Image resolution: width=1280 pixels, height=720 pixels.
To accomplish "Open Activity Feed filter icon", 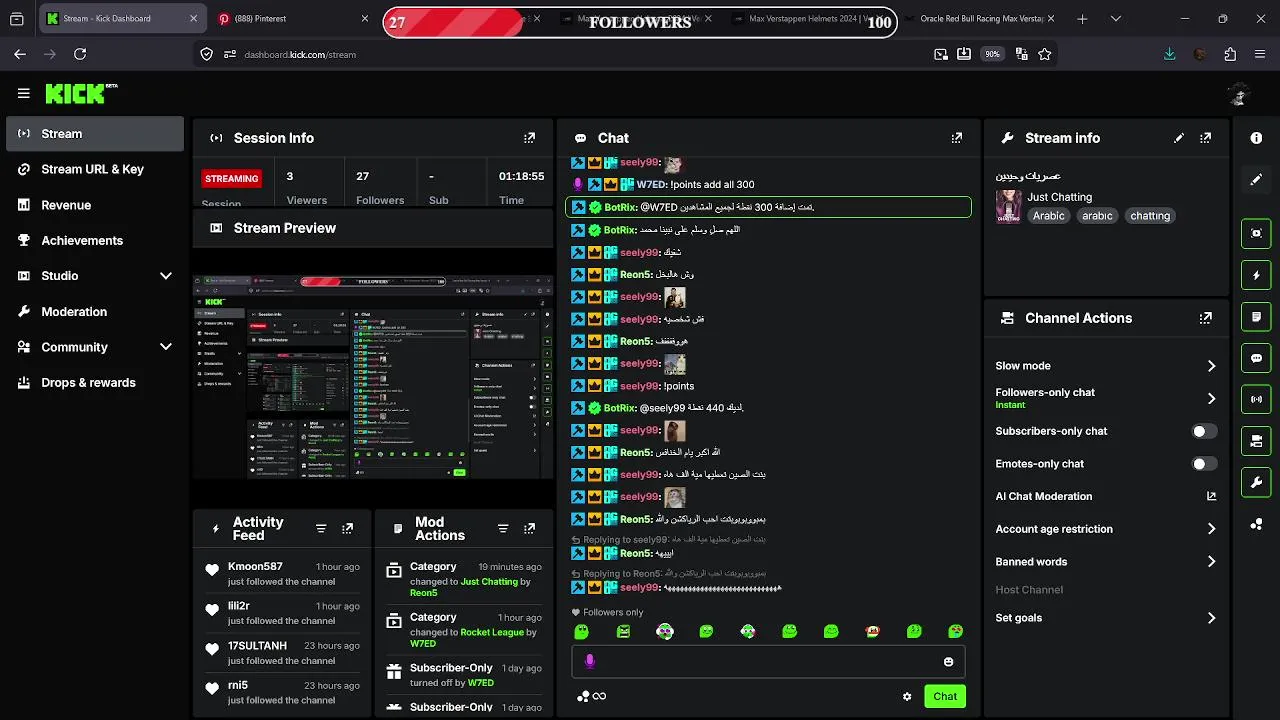I will tap(321, 529).
